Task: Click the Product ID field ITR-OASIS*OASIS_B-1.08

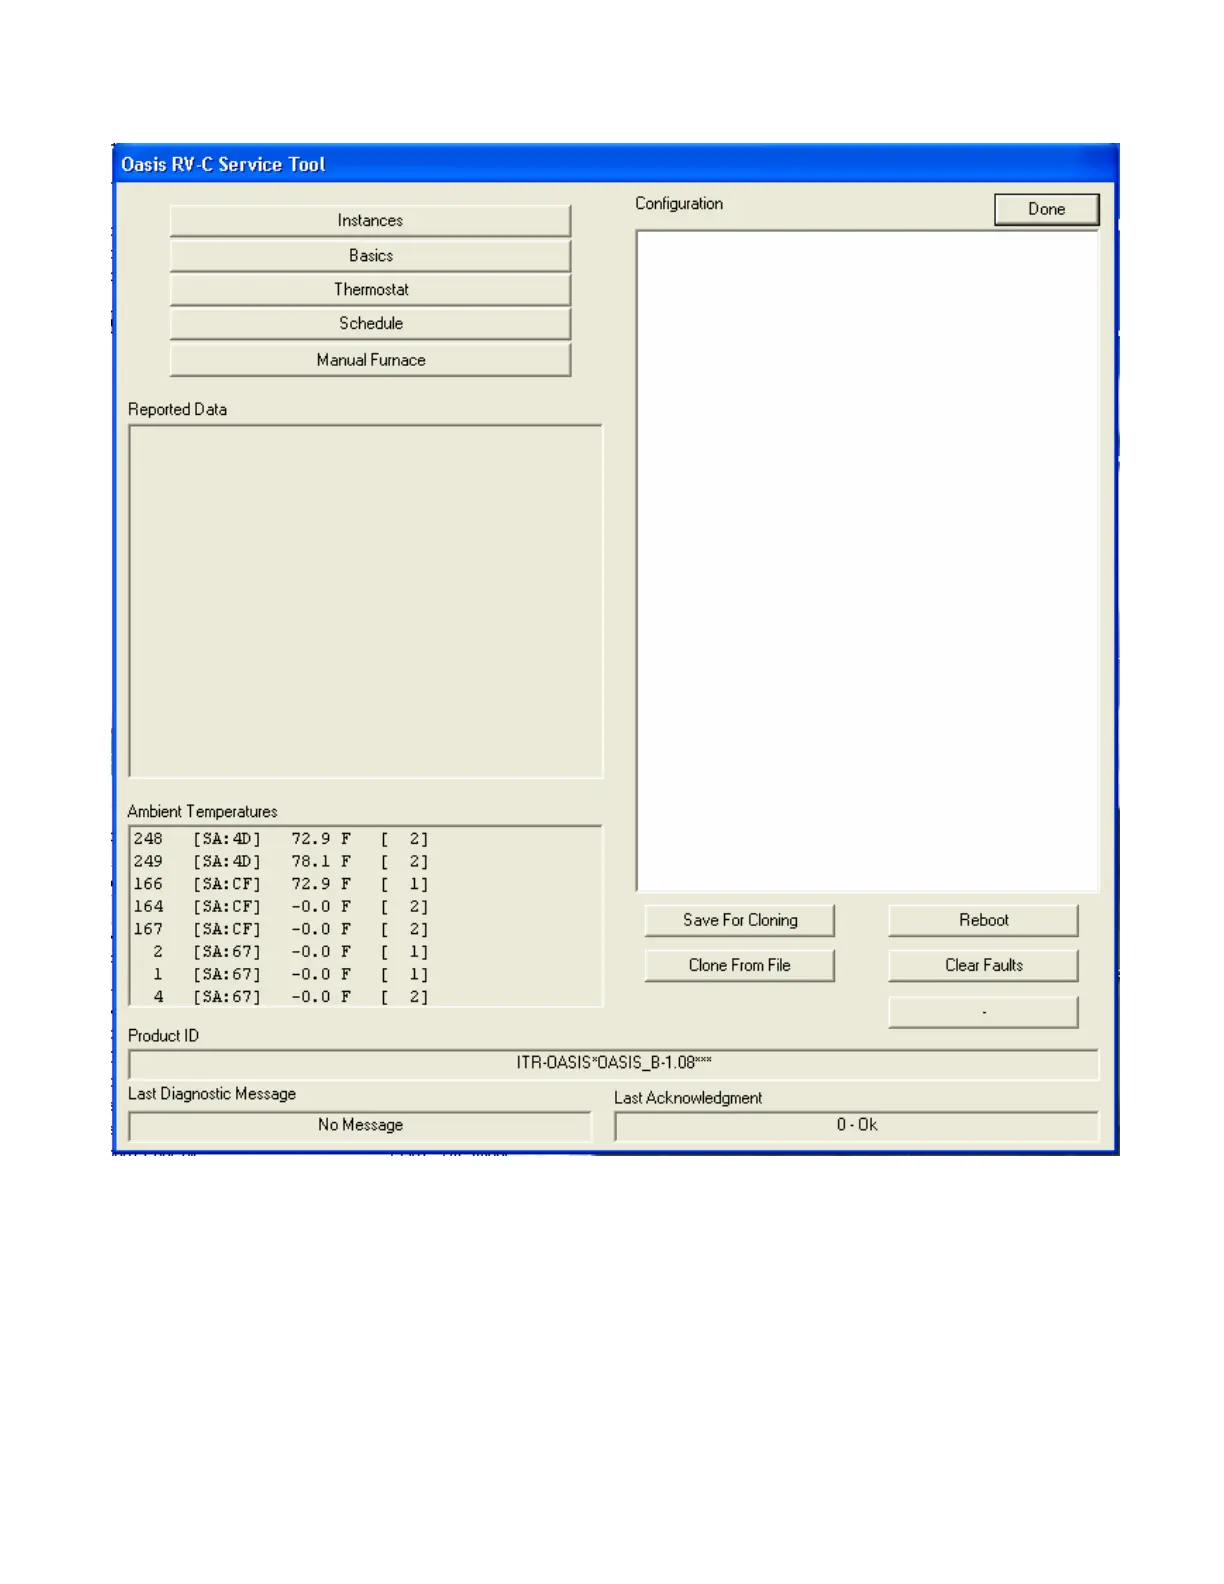Action: [613, 1063]
